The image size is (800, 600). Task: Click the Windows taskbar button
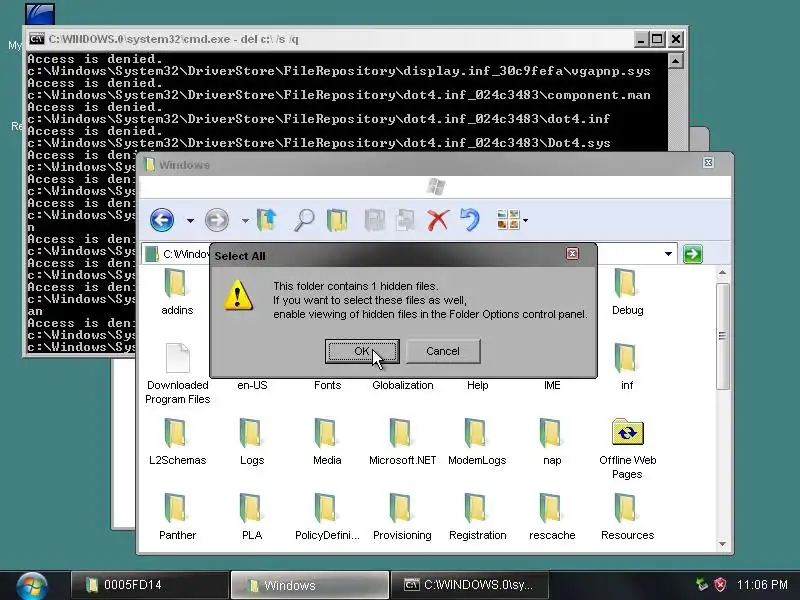[309, 585]
